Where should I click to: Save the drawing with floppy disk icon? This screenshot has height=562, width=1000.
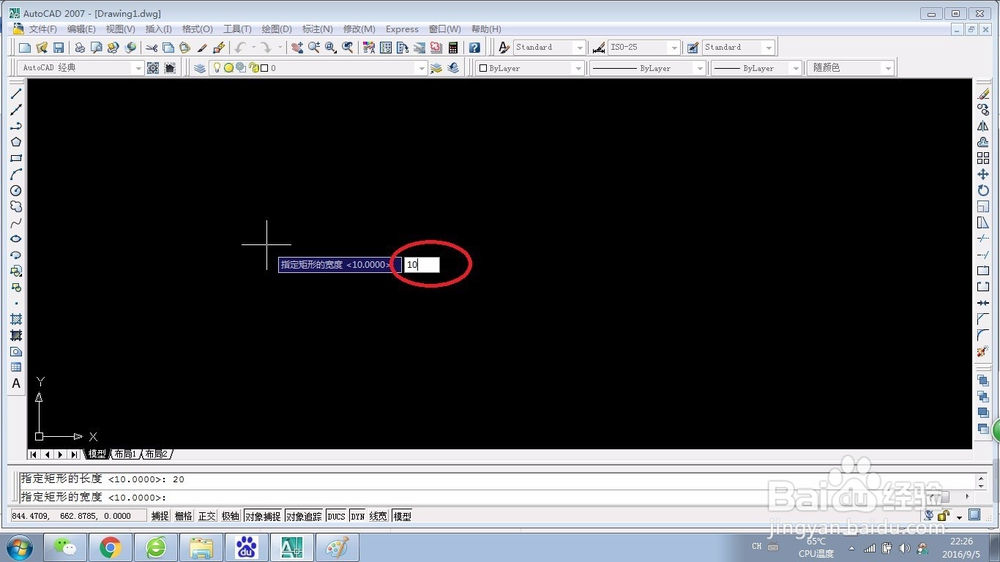point(59,47)
